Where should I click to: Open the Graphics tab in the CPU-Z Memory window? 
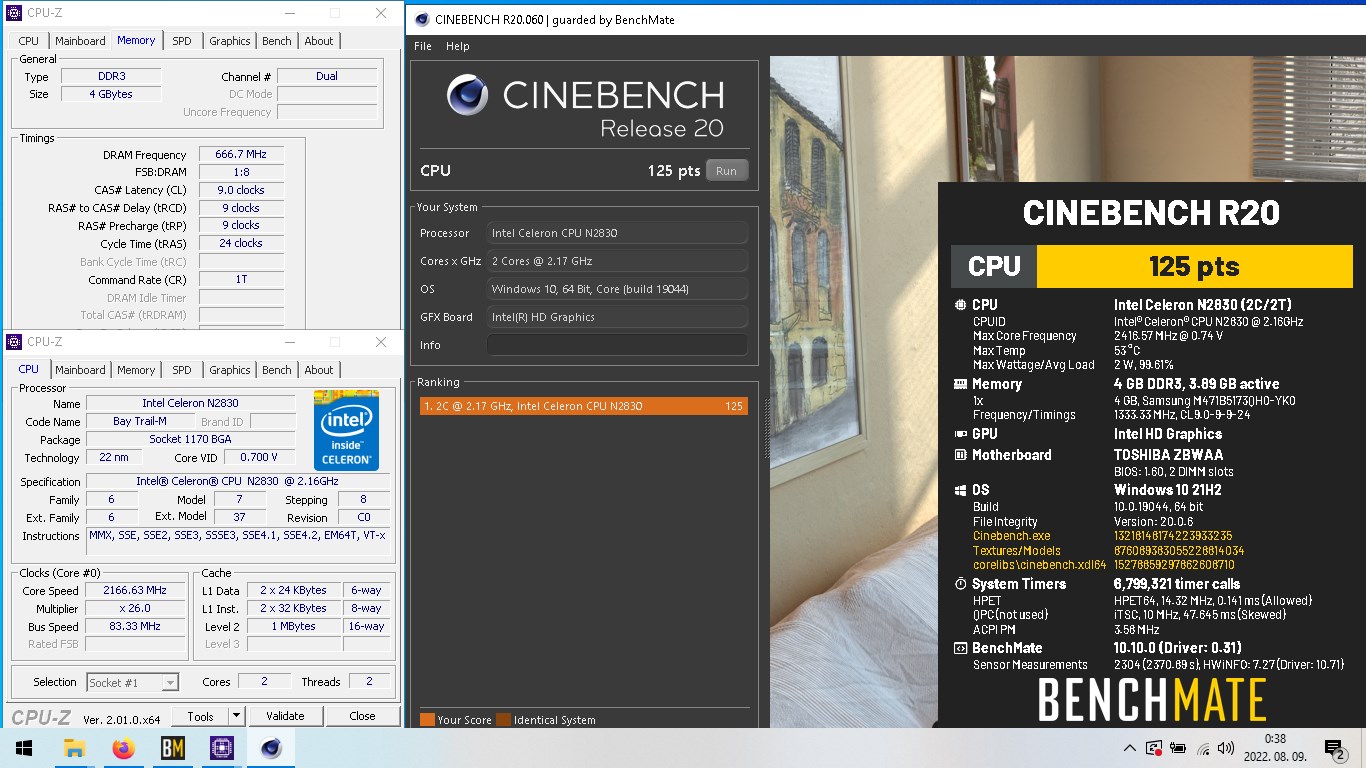[x=229, y=41]
